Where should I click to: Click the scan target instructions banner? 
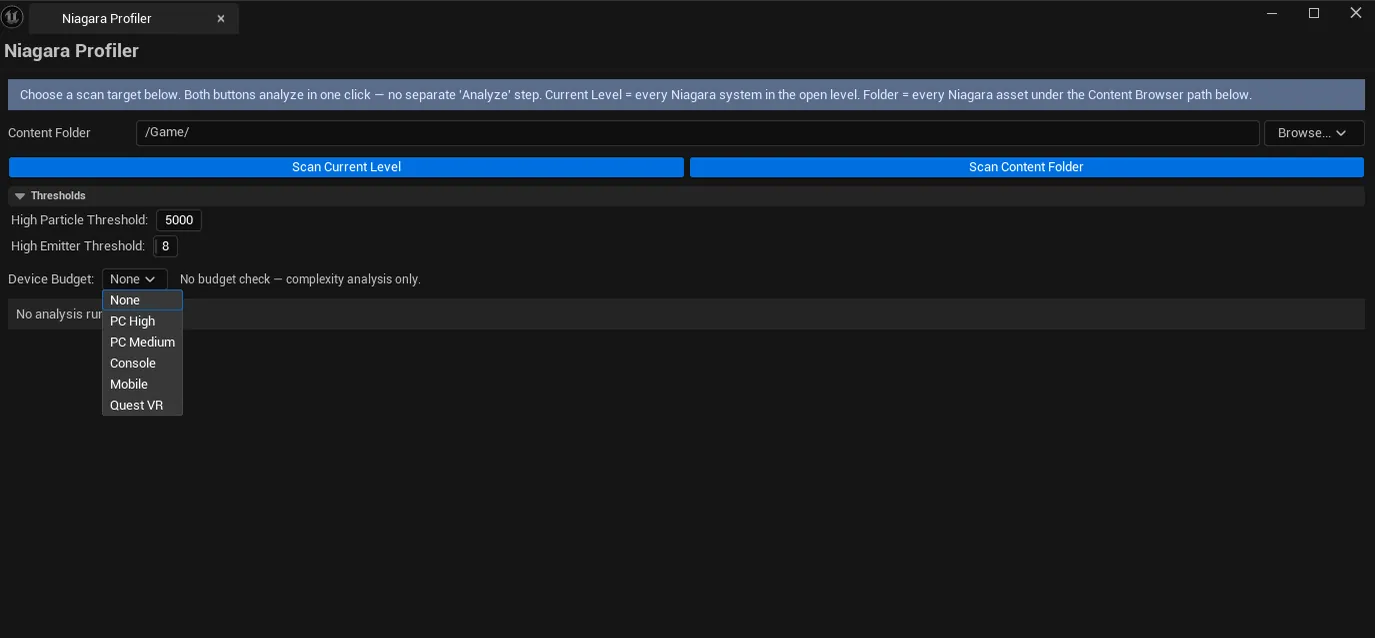point(686,95)
